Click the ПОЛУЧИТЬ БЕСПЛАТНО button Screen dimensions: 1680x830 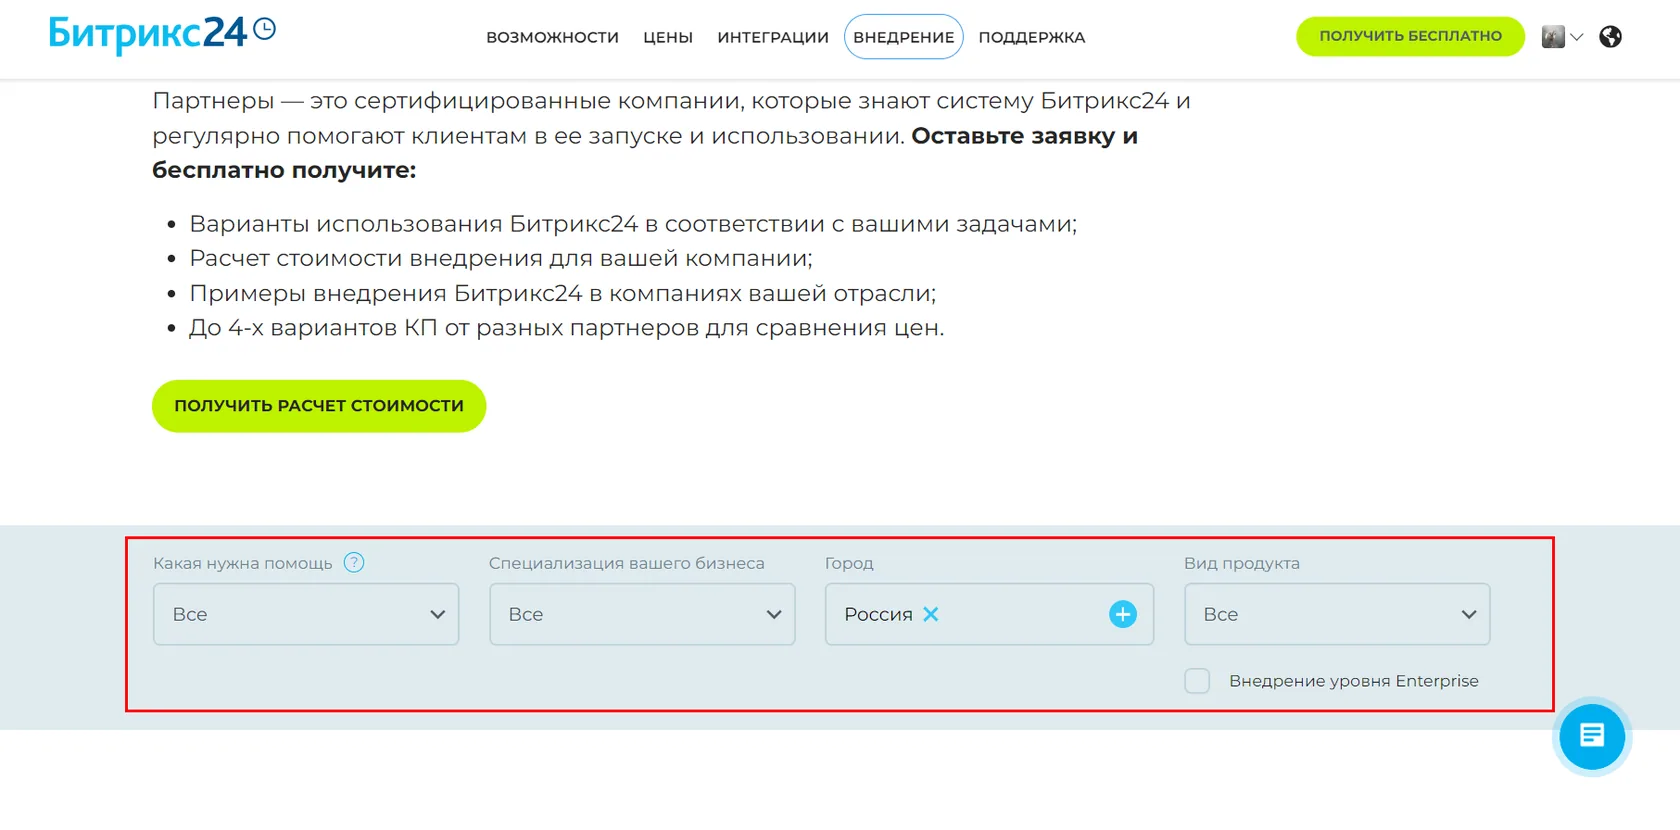click(x=1410, y=36)
